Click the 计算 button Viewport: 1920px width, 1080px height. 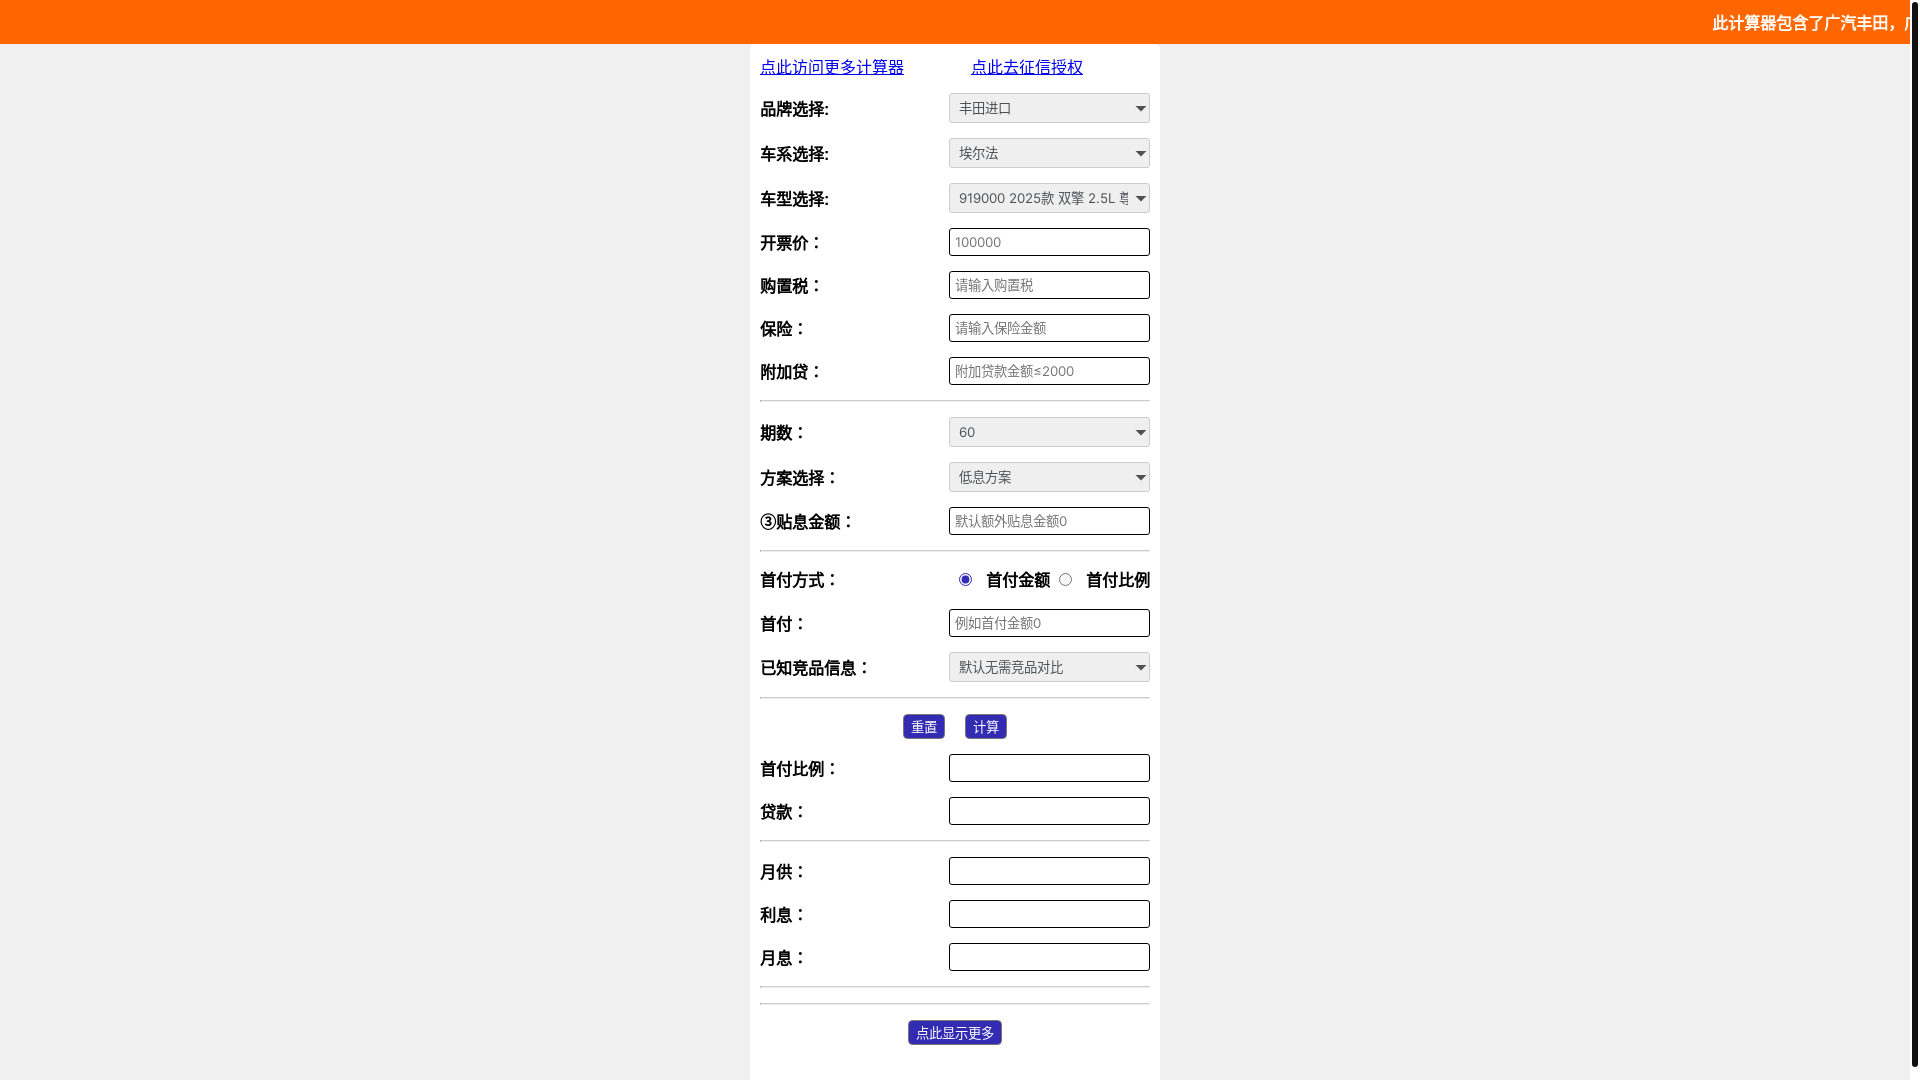pos(986,727)
